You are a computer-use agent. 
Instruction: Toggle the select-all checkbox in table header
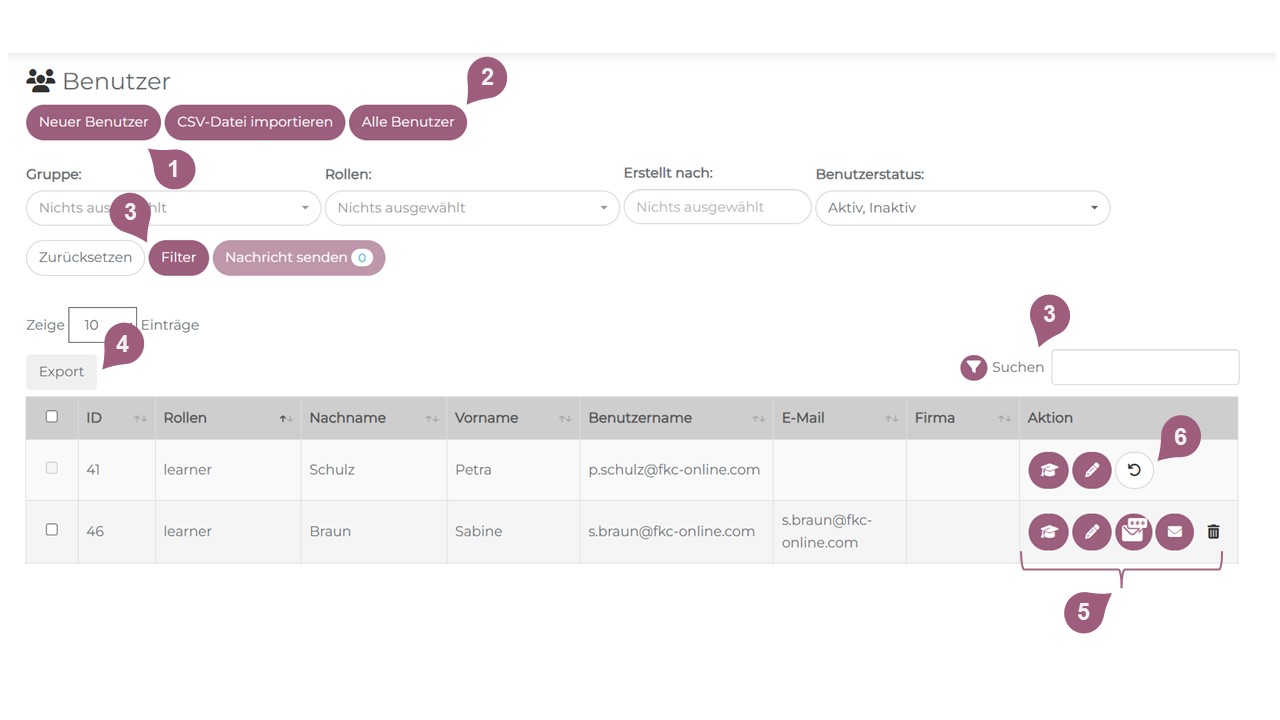52,417
